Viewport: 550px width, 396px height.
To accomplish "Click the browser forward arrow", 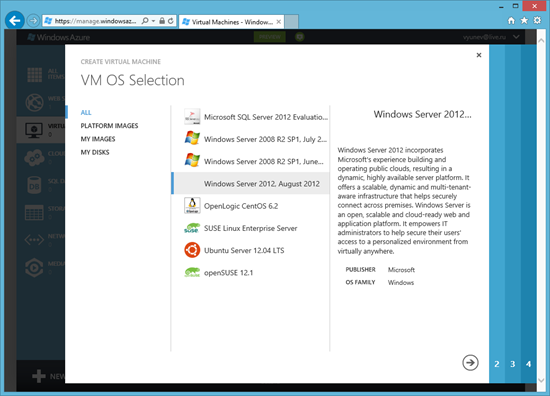I will (x=33, y=21).
